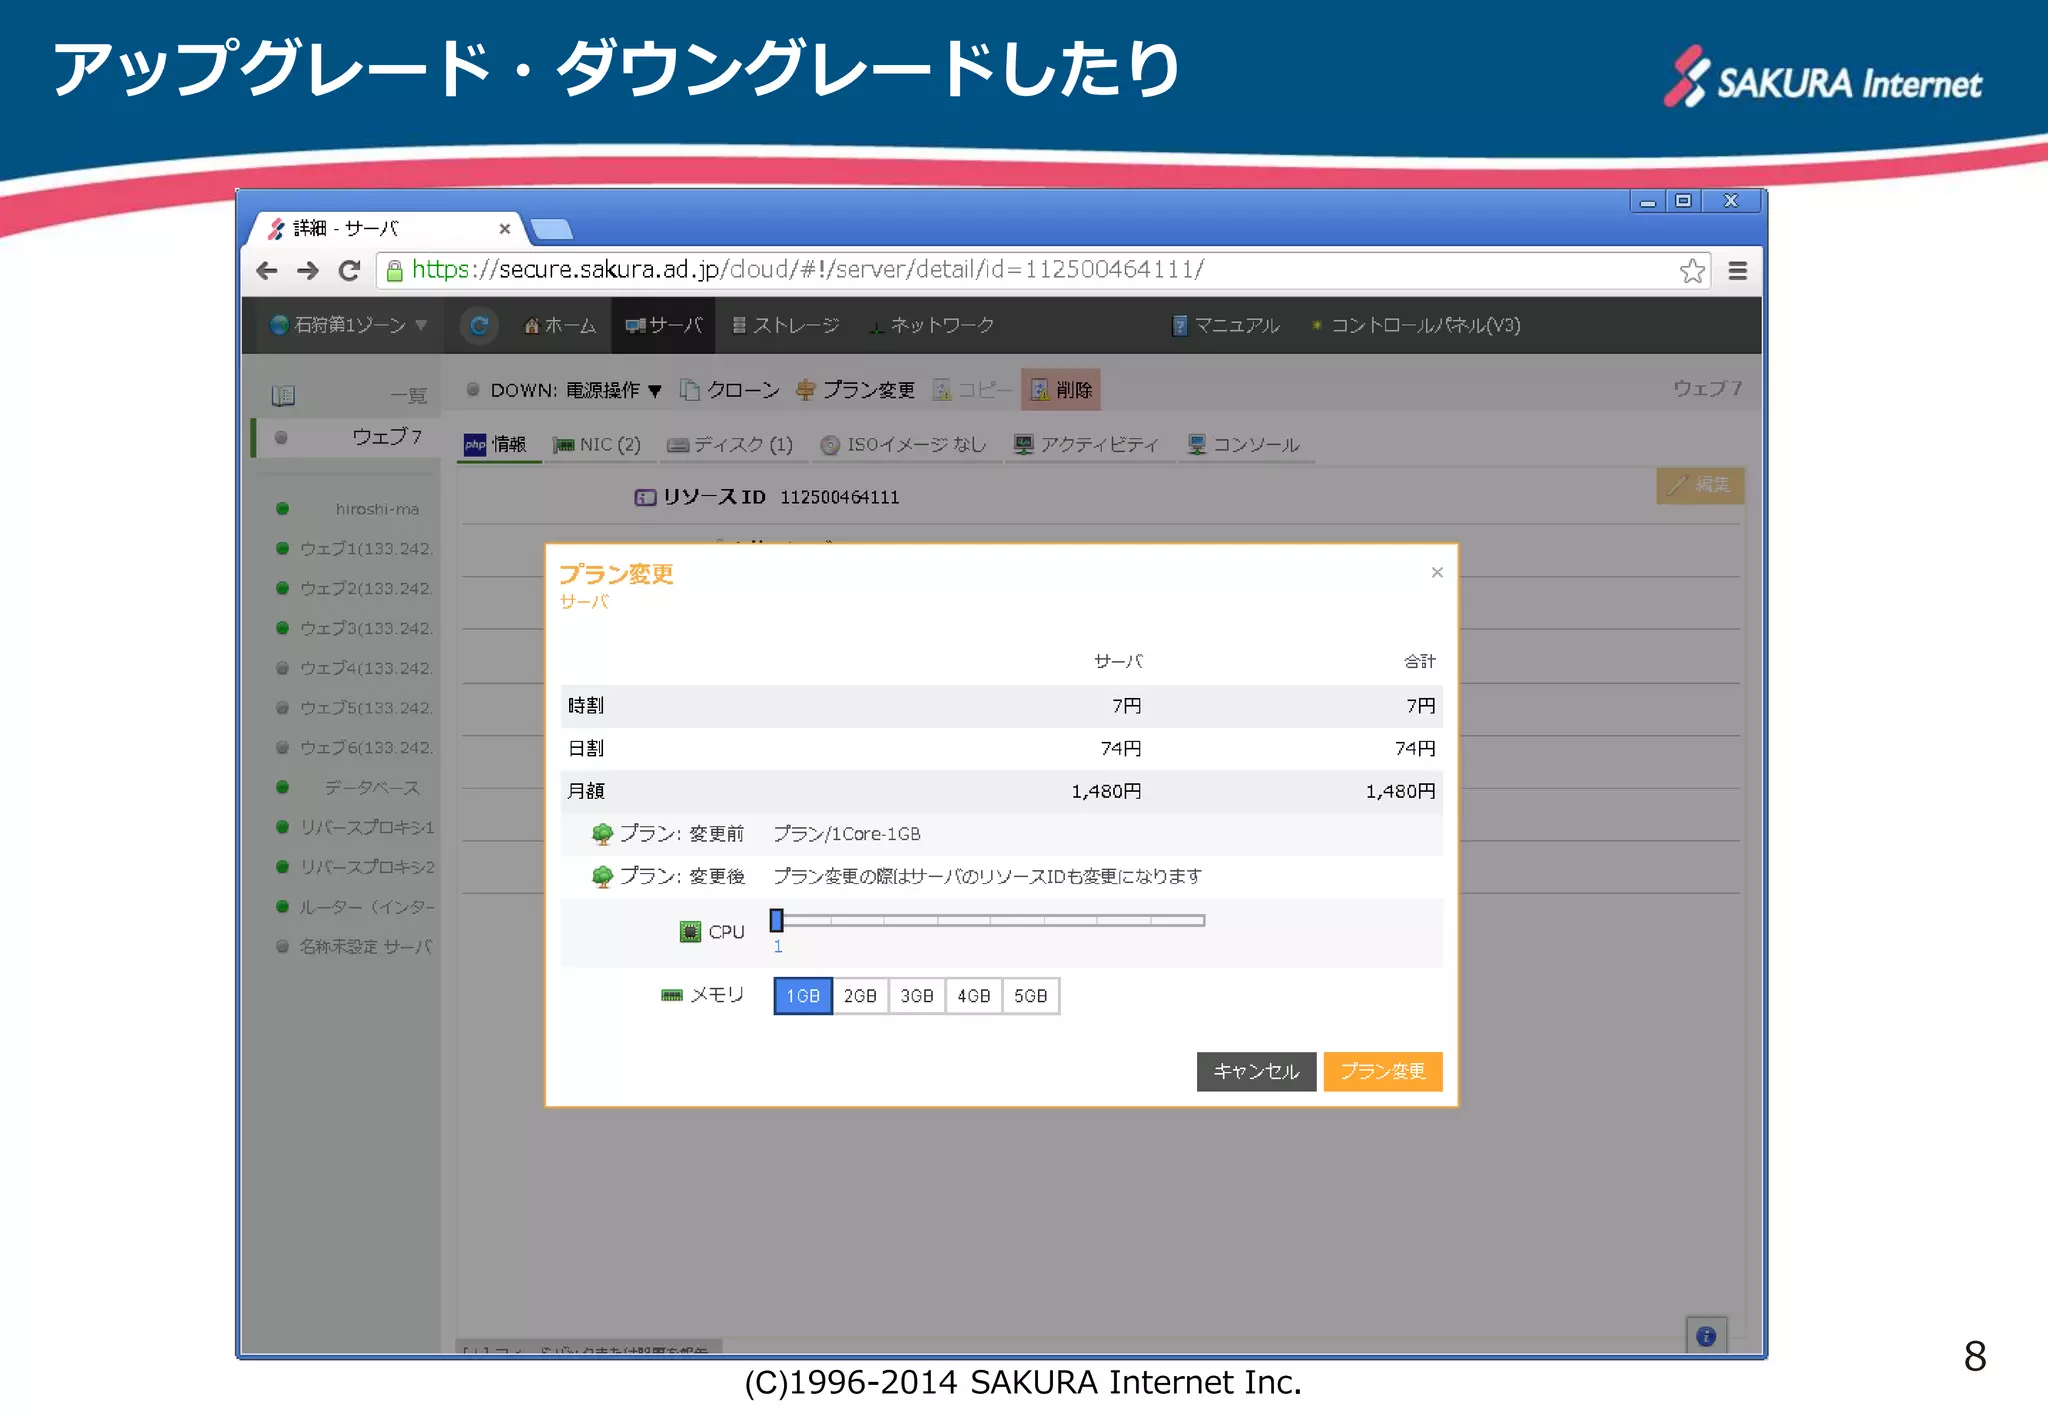Click the CPU slider handle
This screenshot has width=2048, height=1418.
click(x=777, y=920)
